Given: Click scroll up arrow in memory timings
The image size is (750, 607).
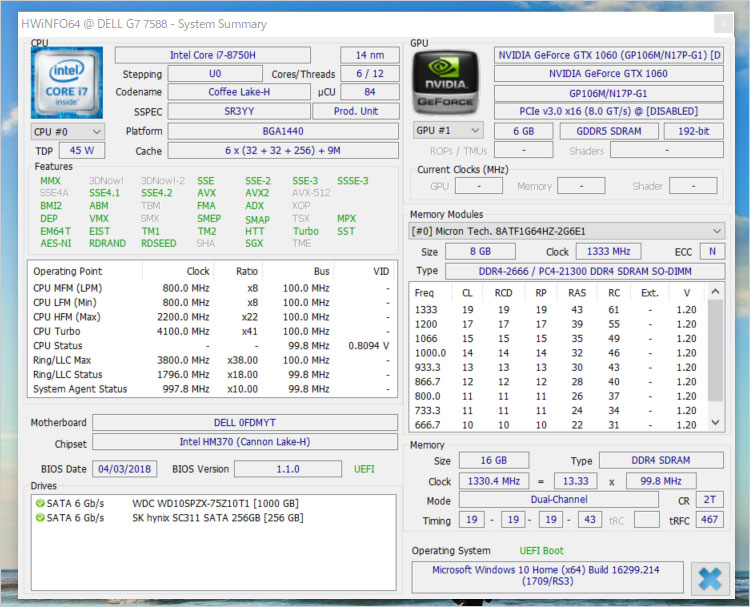Looking at the screenshot, I should click(715, 291).
